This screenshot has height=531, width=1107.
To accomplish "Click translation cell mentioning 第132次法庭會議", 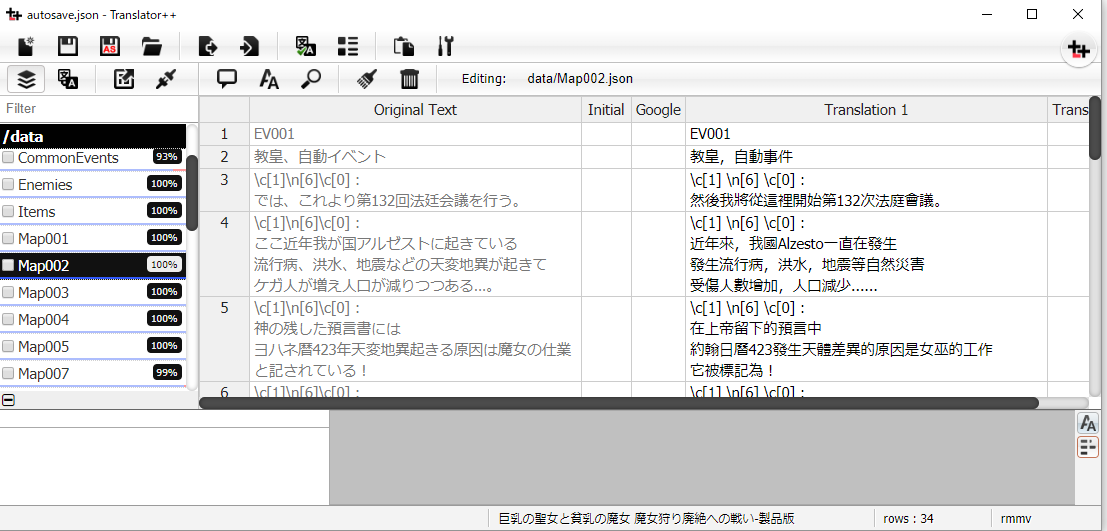I will 866,190.
